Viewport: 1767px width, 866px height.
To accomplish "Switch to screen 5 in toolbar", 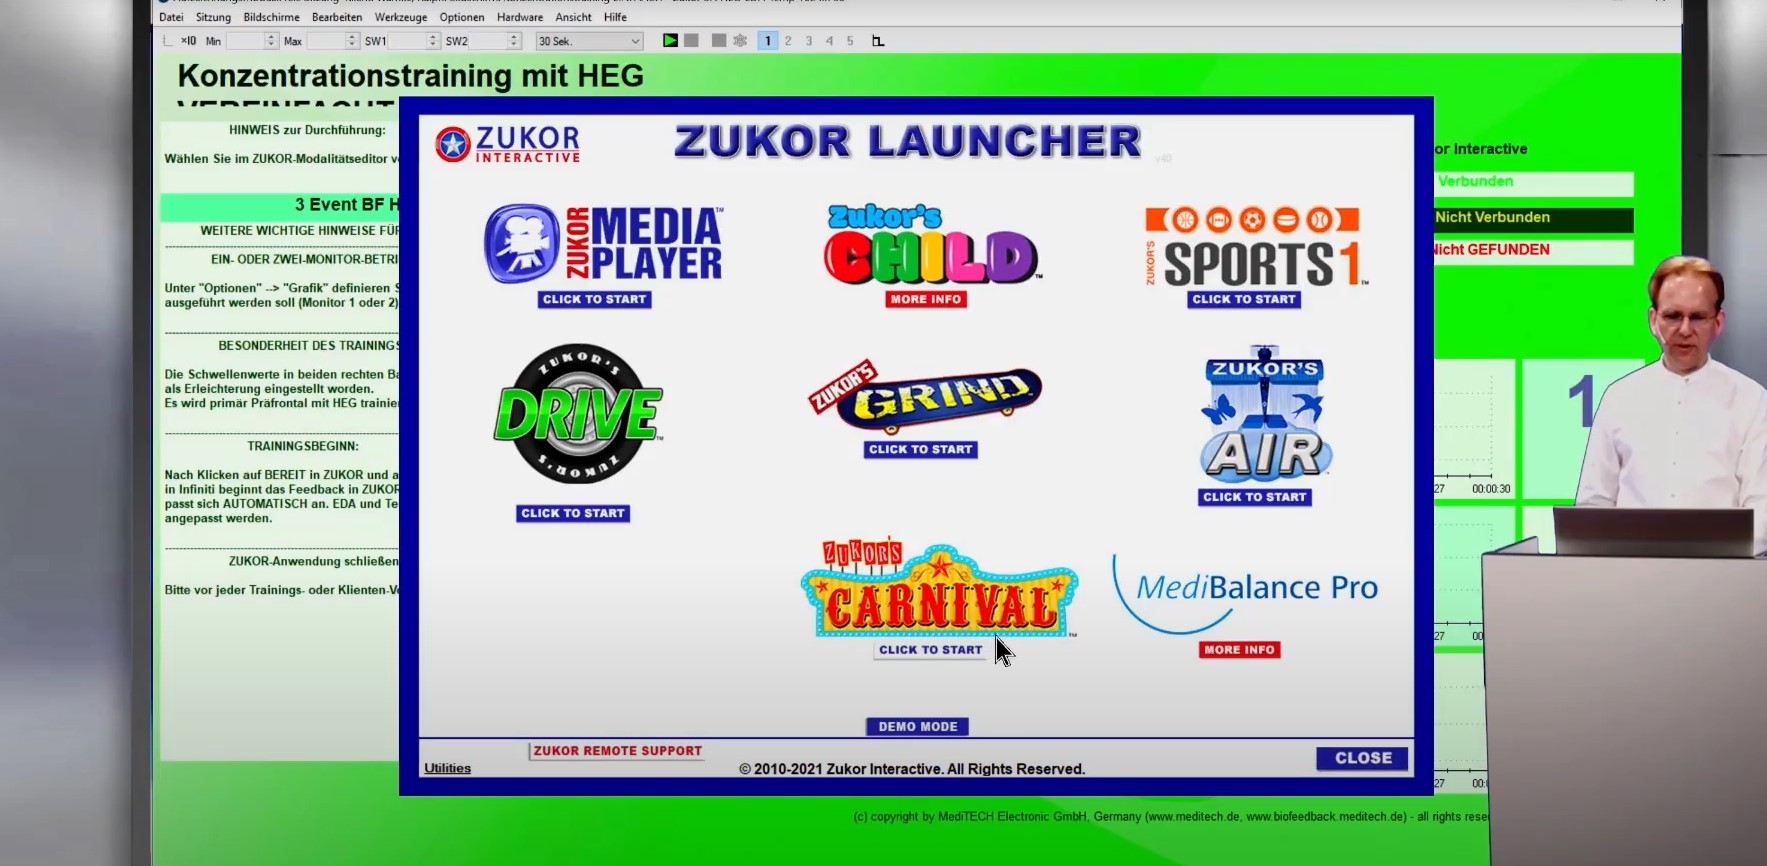I will [x=850, y=41].
